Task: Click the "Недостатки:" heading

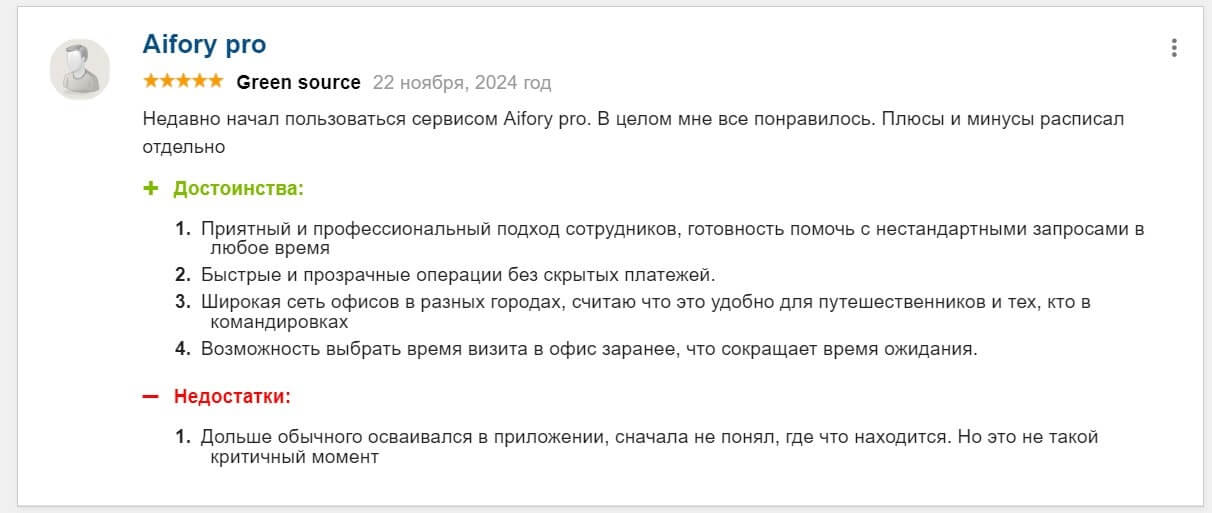Action: click(x=232, y=396)
